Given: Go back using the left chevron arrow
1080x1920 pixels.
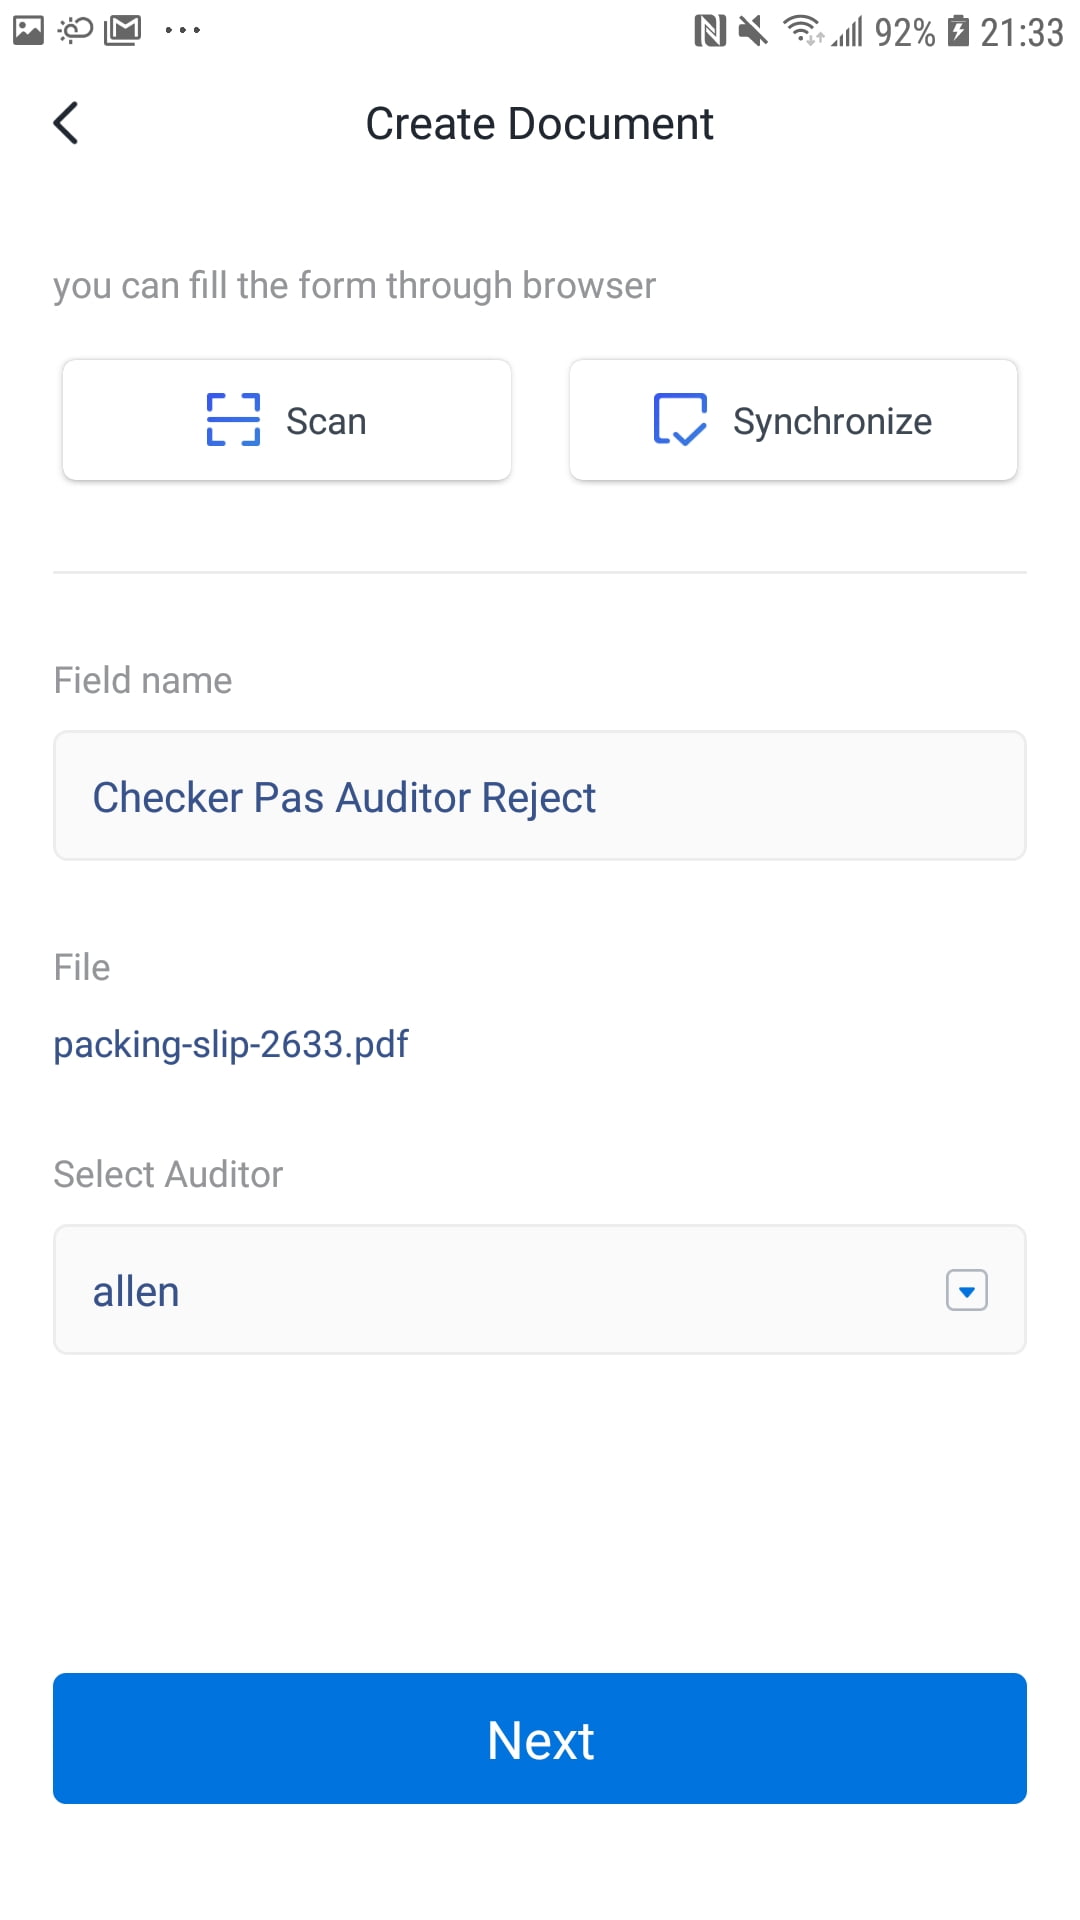Looking at the screenshot, I should [x=66, y=124].
